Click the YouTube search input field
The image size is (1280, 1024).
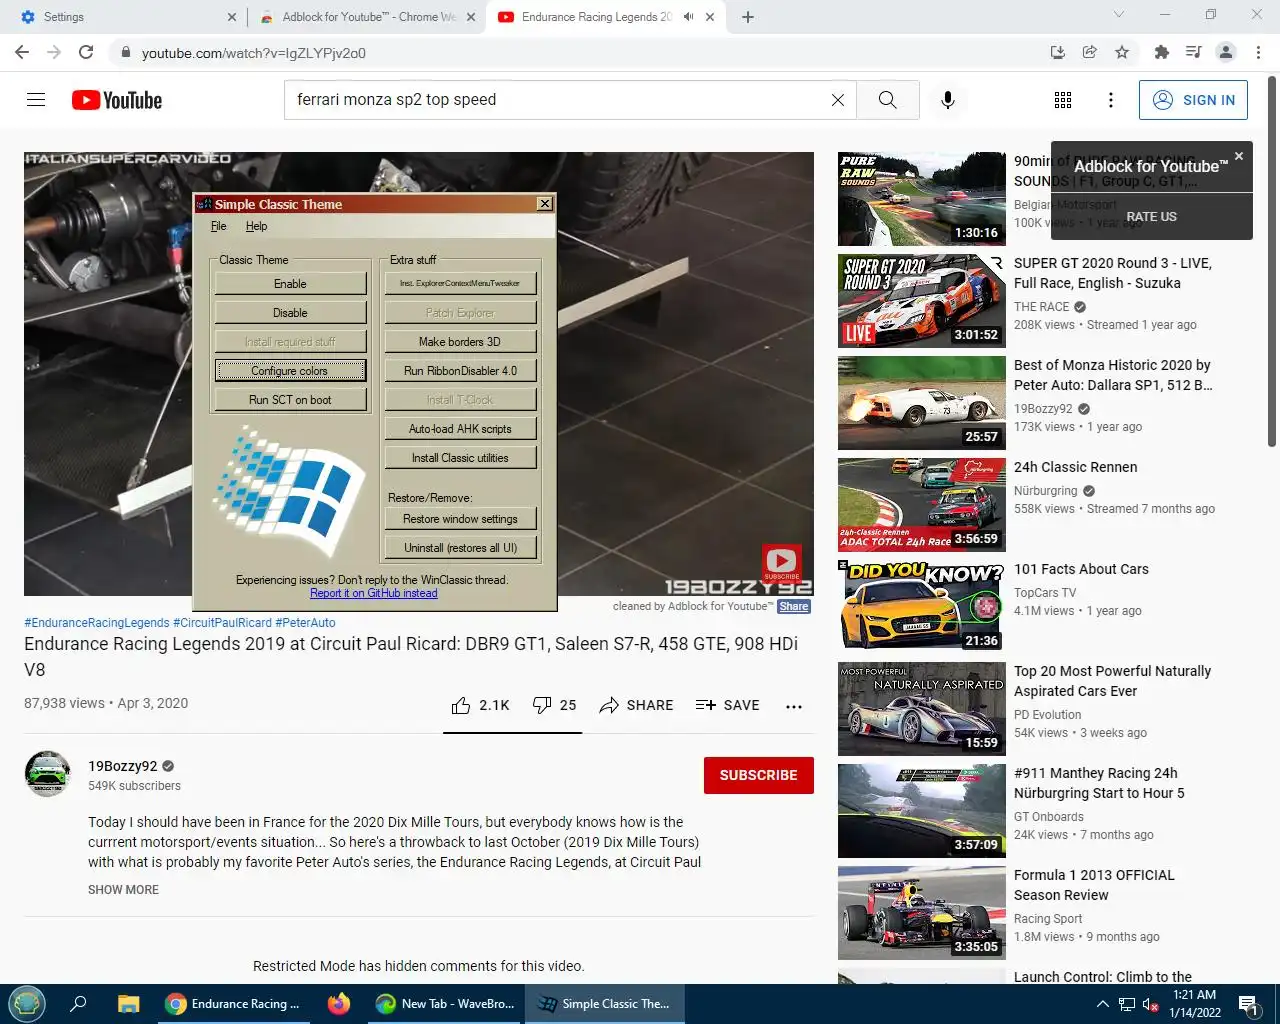coord(558,100)
